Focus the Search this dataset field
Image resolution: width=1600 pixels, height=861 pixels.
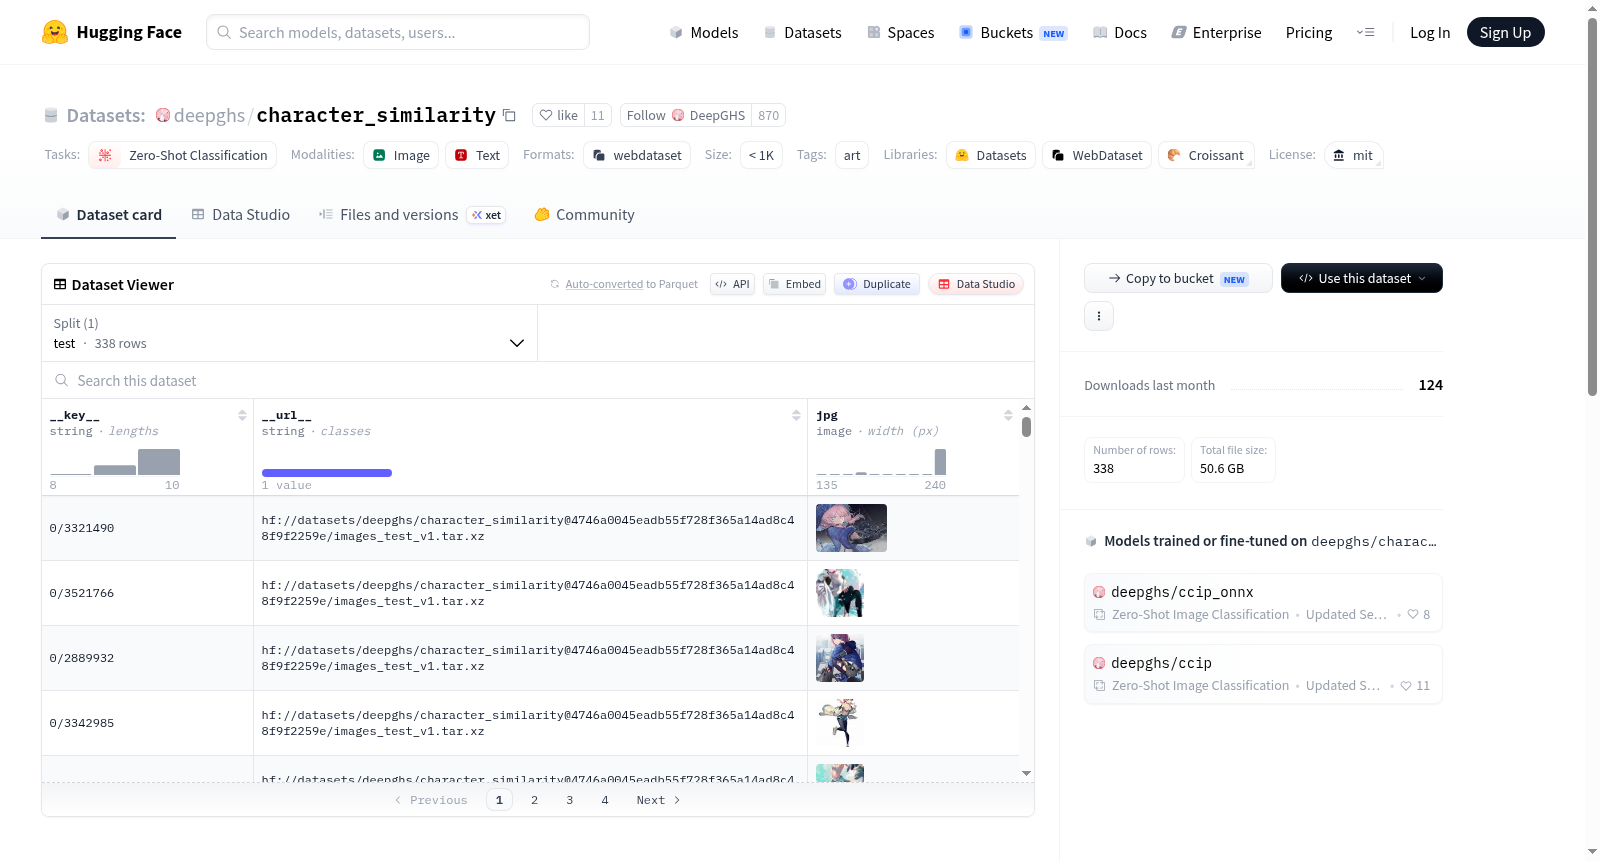[x=538, y=381]
